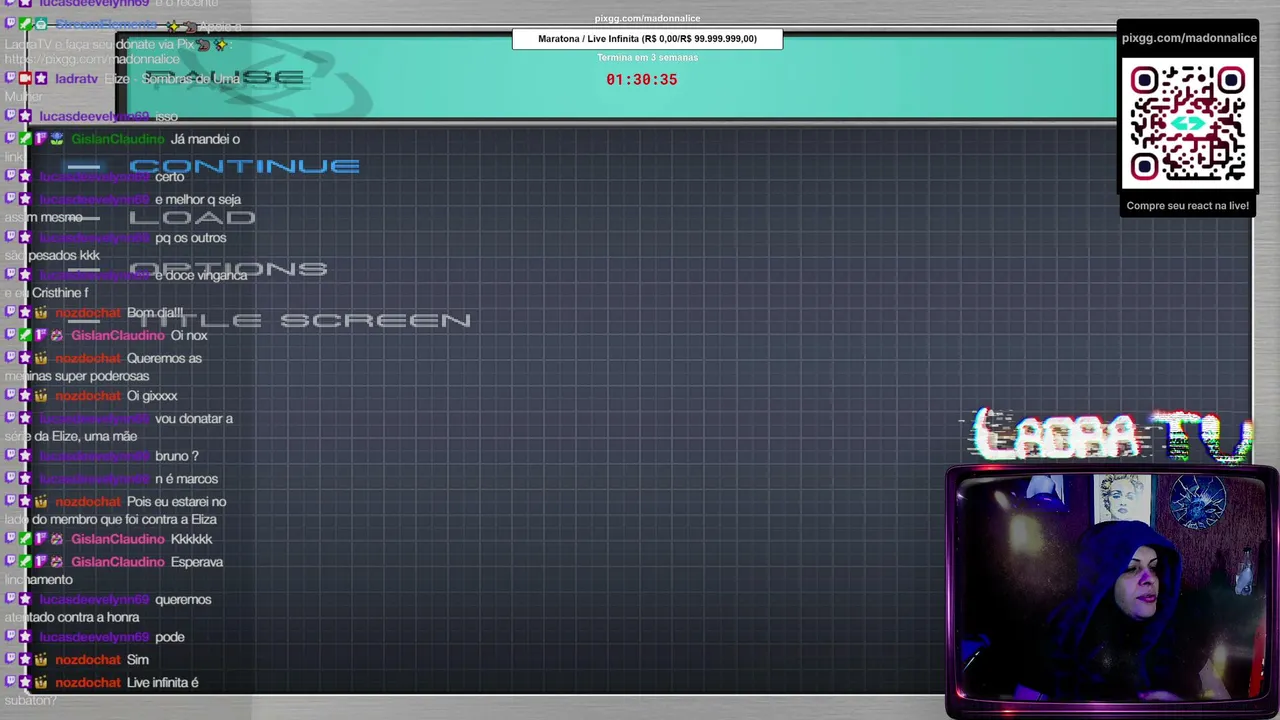Return to TITLE SCREEN from pause menu
This screenshot has width=1280, height=720.
[x=305, y=320]
